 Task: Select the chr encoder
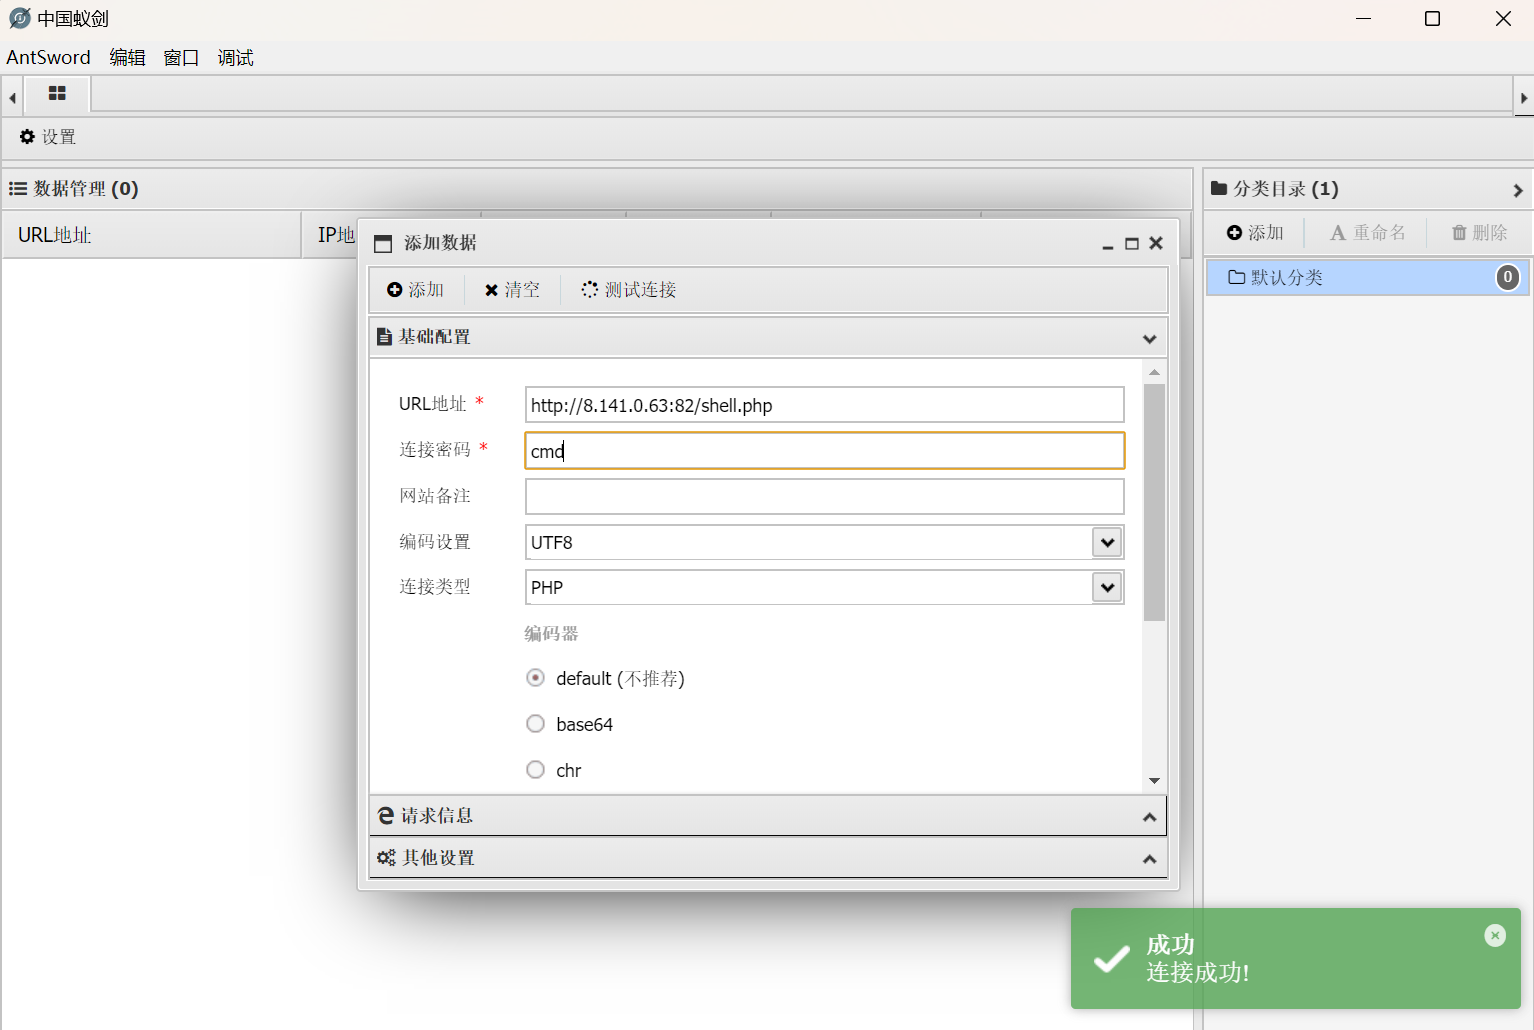tap(536, 770)
